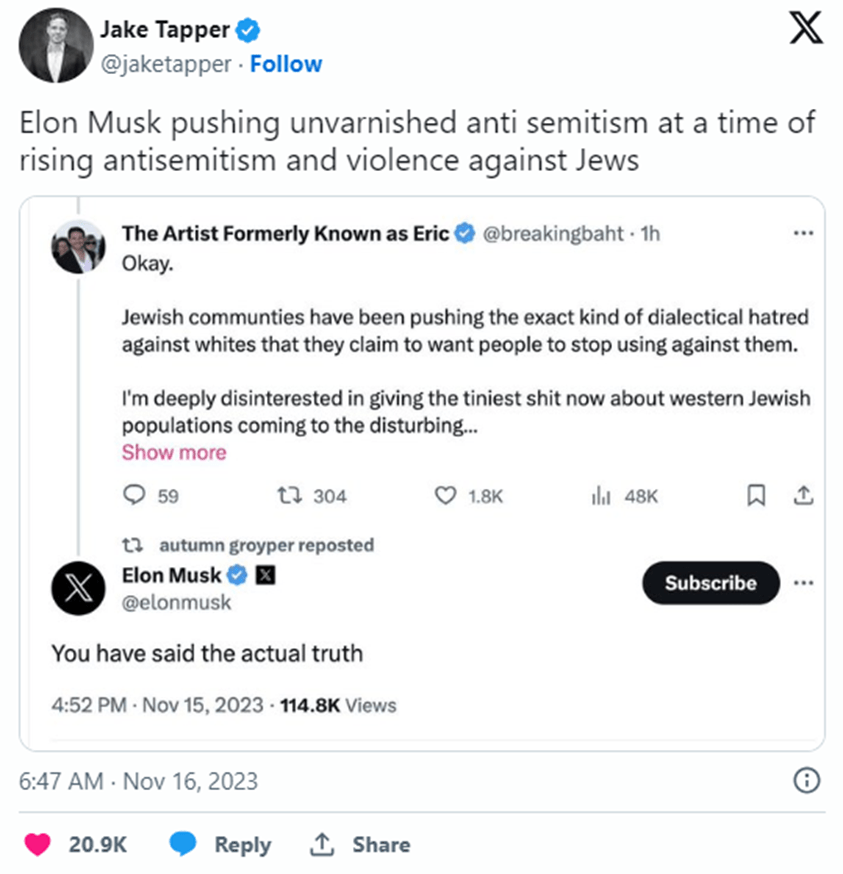This screenshot has height=874, width=843.
Task: Open views analytics icon showing 48K
Action: click(601, 495)
